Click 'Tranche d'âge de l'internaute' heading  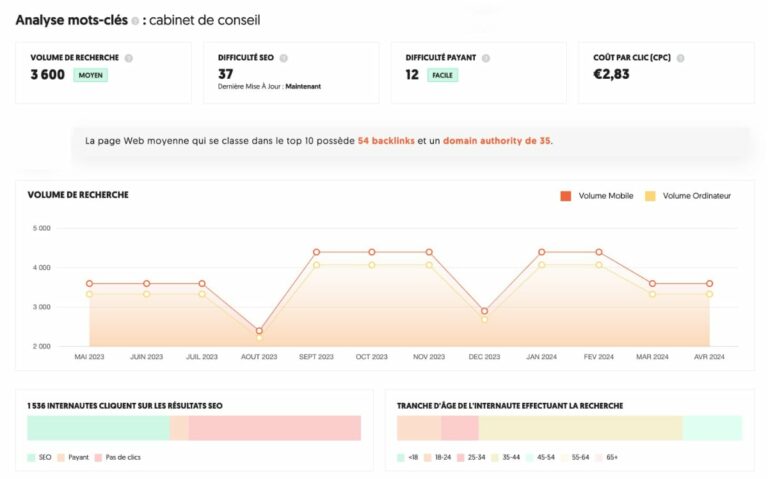tap(510, 406)
